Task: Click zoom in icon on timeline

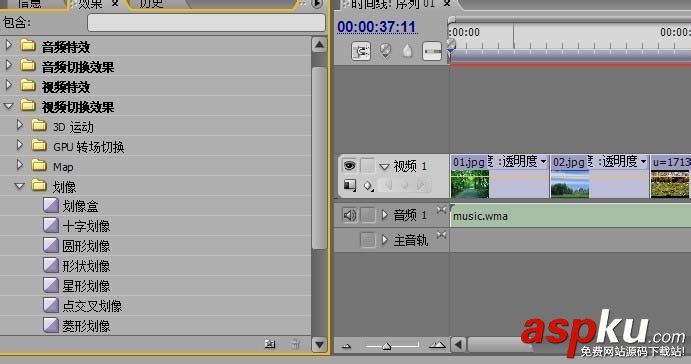Action: [x=437, y=345]
